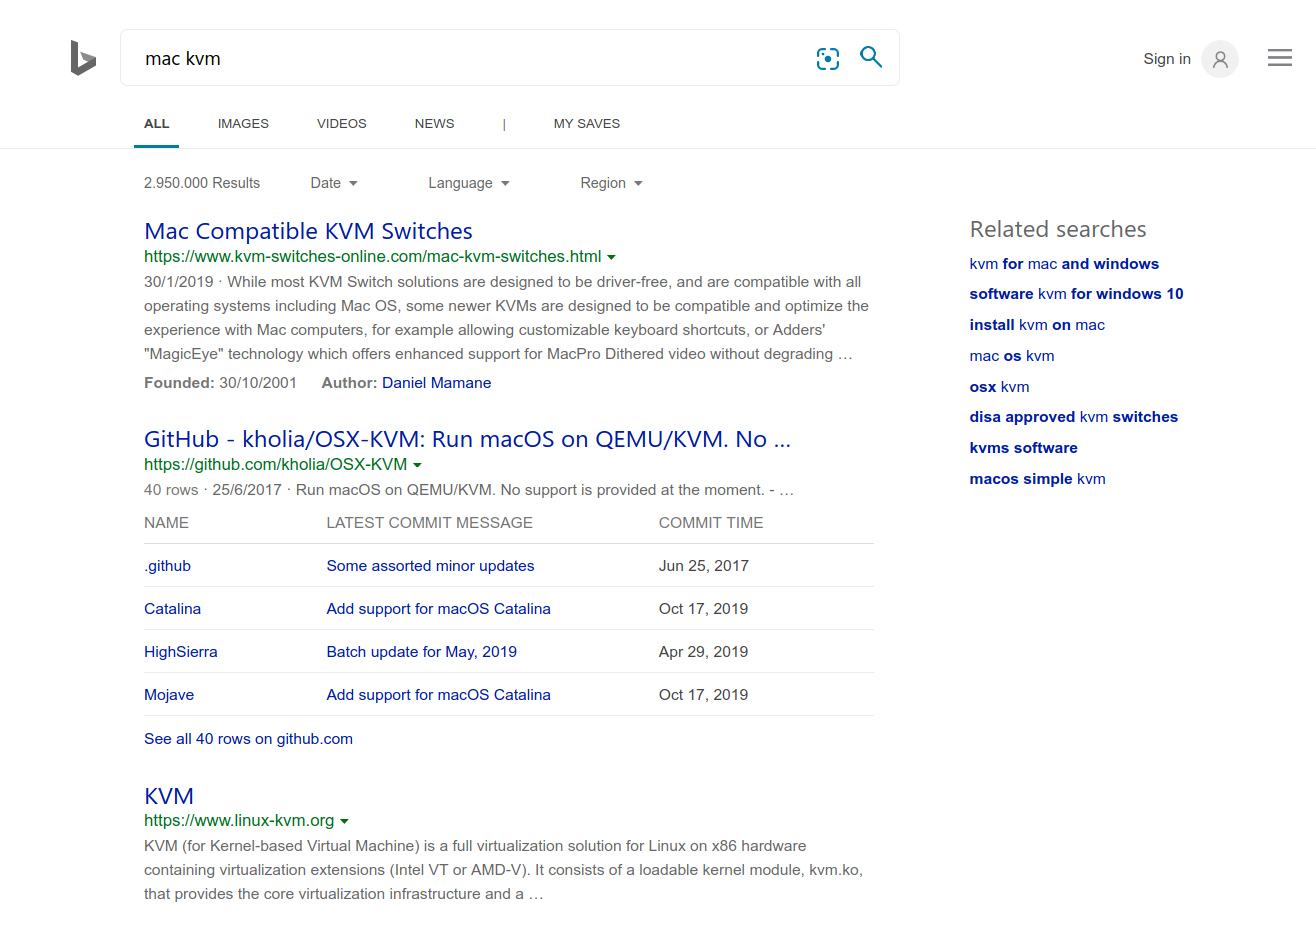
Task: Open the user avatar icon
Action: [x=1220, y=59]
